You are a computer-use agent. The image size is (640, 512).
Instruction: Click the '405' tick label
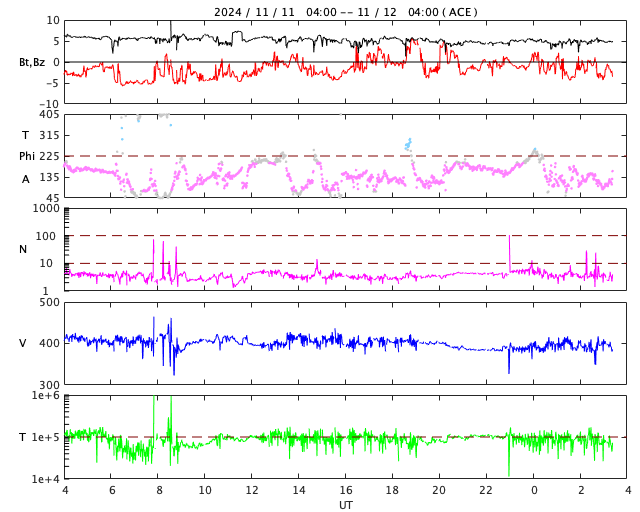coord(49,114)
